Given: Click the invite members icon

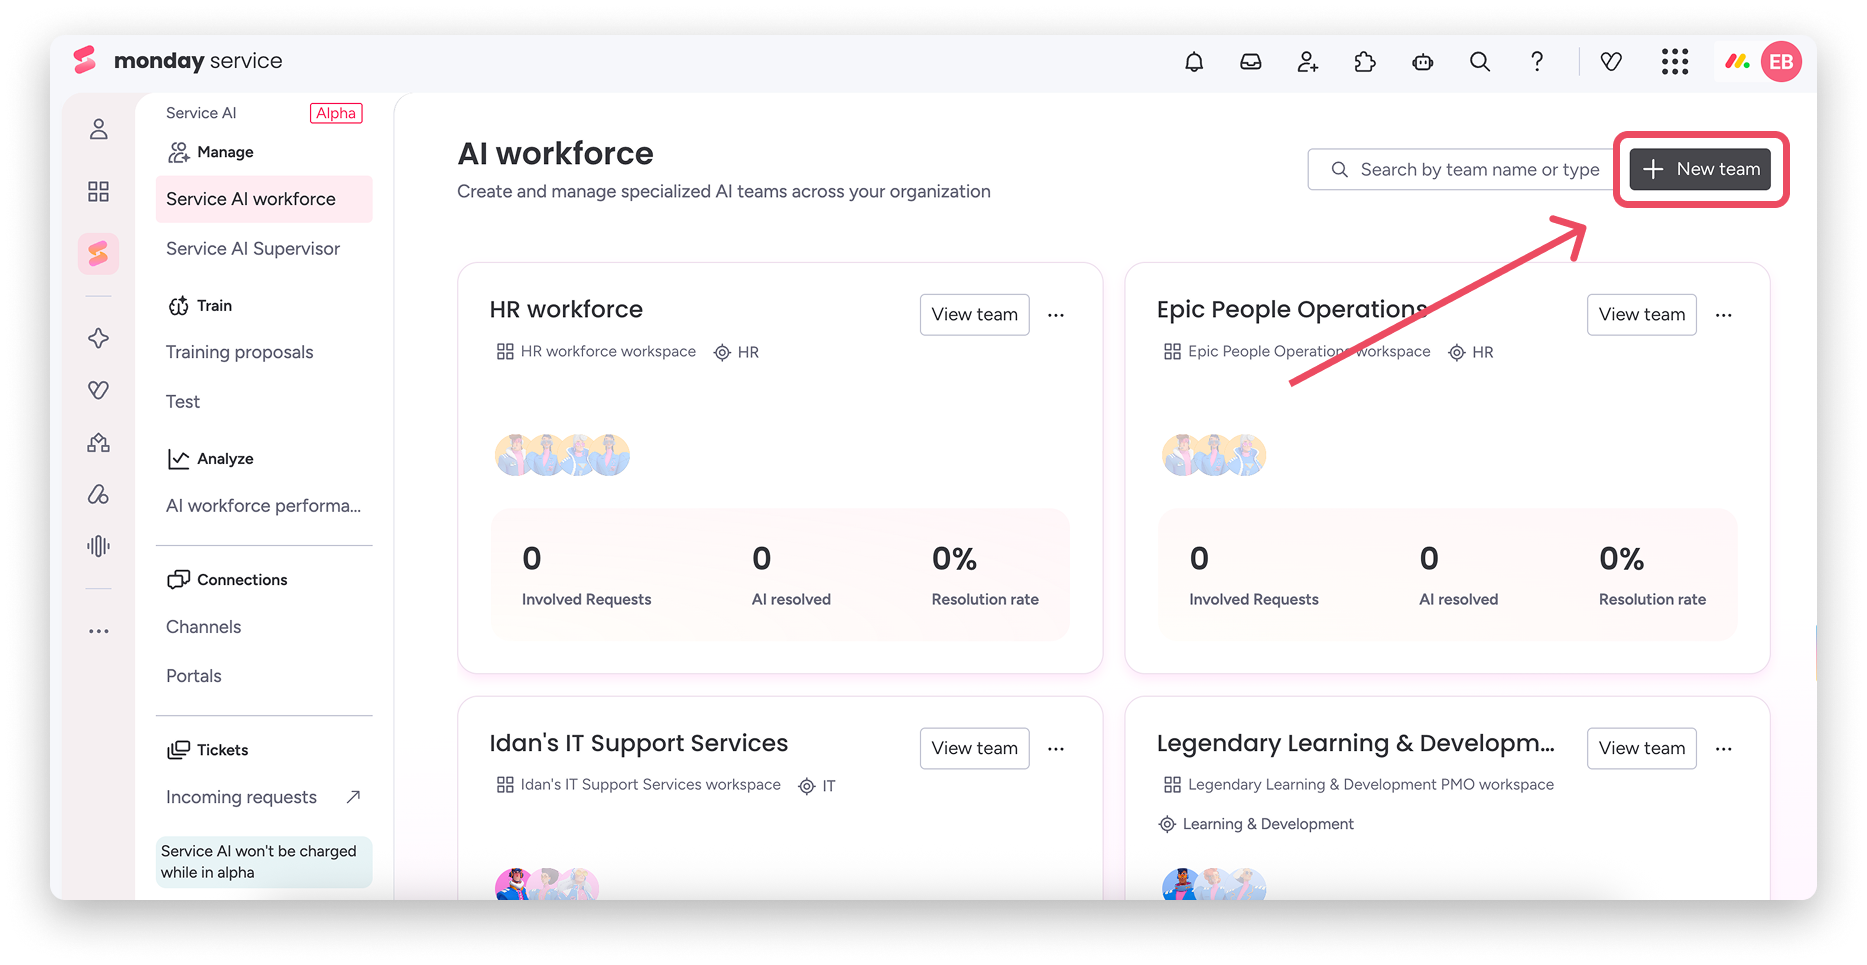Looking at the screenshot, I should pyautogui.click(x=1308, y=62).
